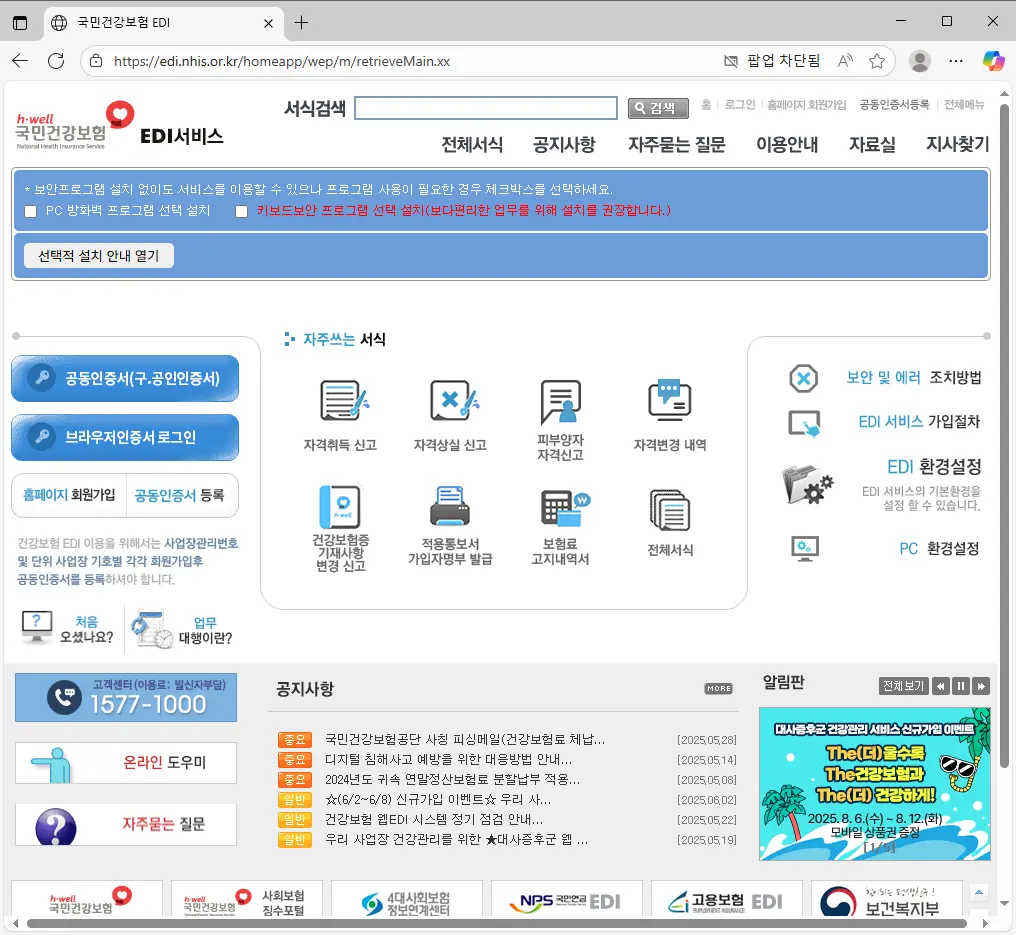Open the 4대사회보험 정보연계센터 banner
The image size is (1016, 935).
[407, 901]
